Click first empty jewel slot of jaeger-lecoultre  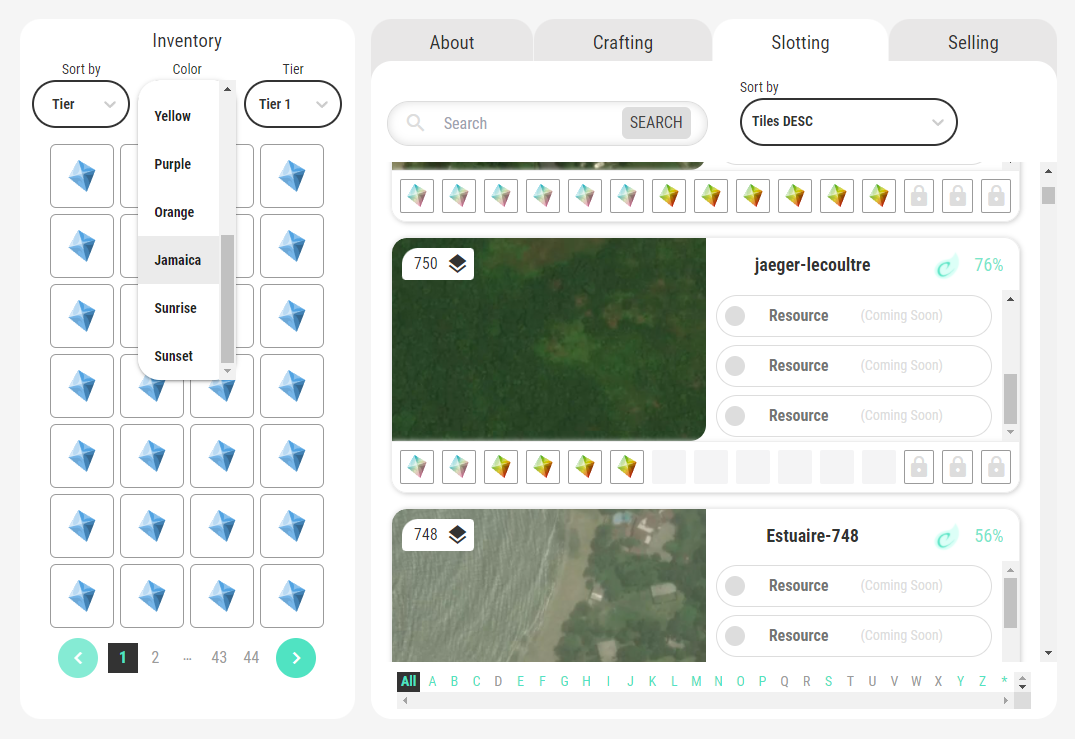[669, 467]
